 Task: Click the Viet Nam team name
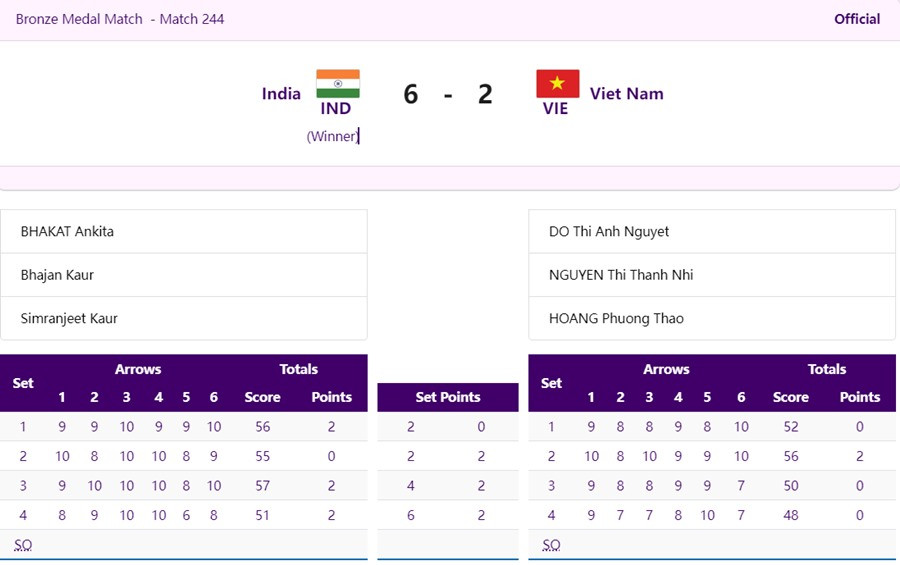[x=626, y=93]
